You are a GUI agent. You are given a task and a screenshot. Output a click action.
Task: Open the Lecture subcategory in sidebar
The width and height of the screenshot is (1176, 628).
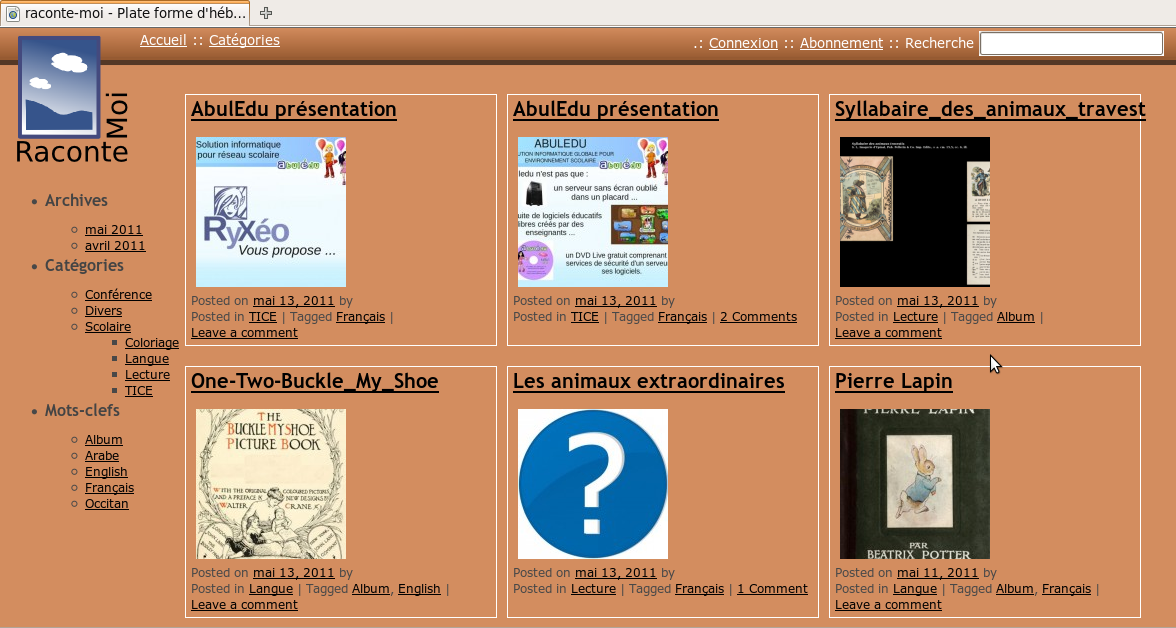tap(147, 374)
